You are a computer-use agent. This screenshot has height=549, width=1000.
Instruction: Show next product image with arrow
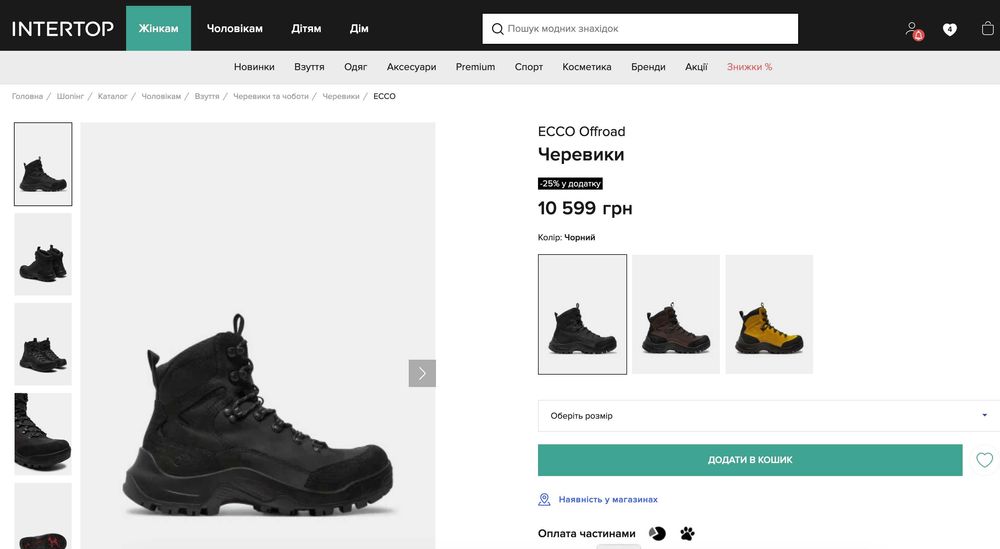(x=422, y=373)
